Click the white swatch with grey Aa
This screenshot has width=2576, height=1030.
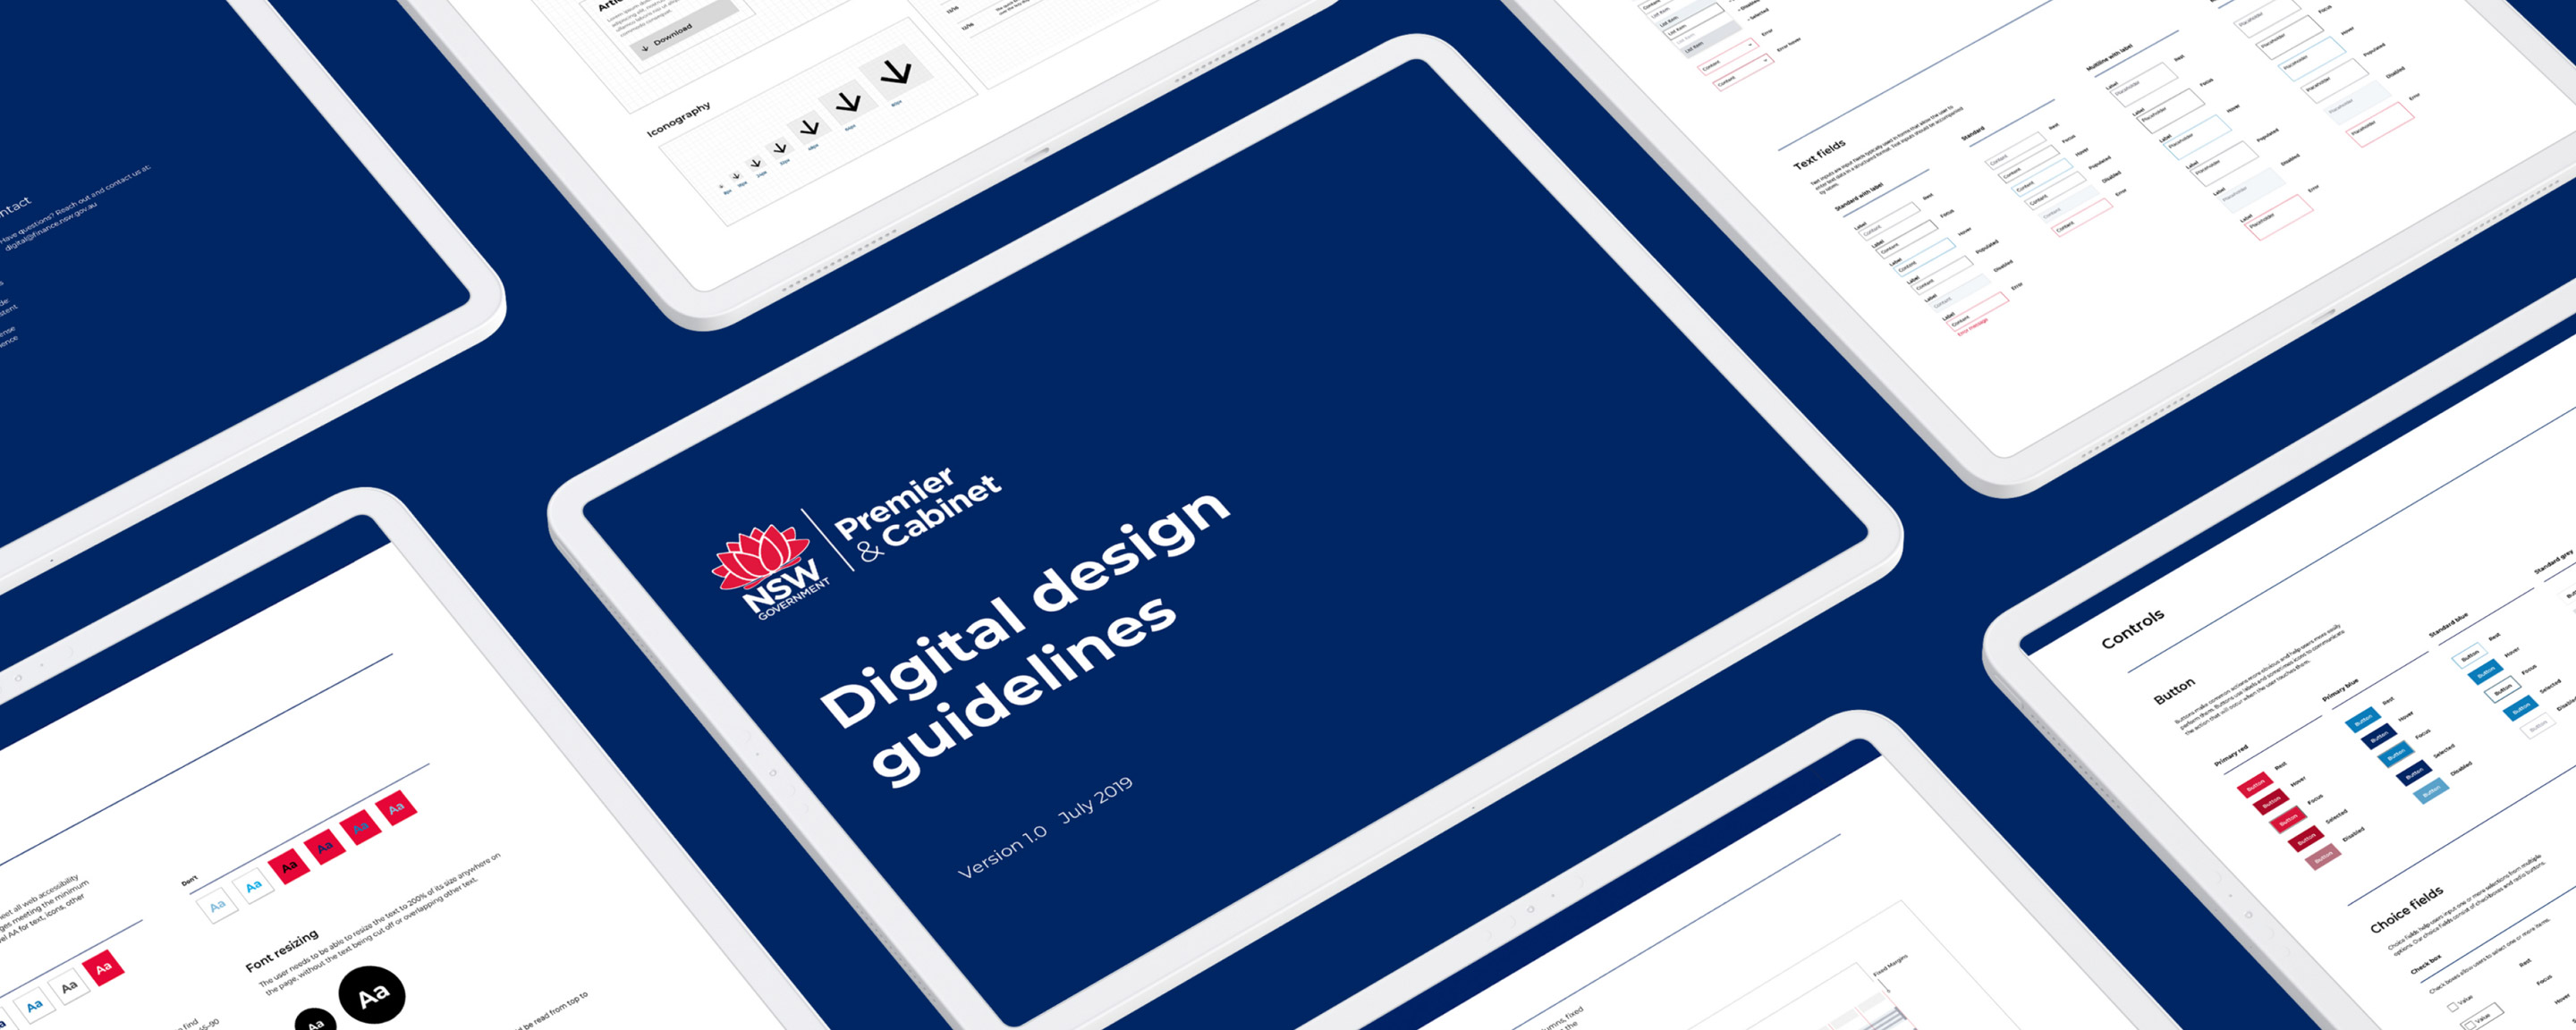click(x=69, y=987)
